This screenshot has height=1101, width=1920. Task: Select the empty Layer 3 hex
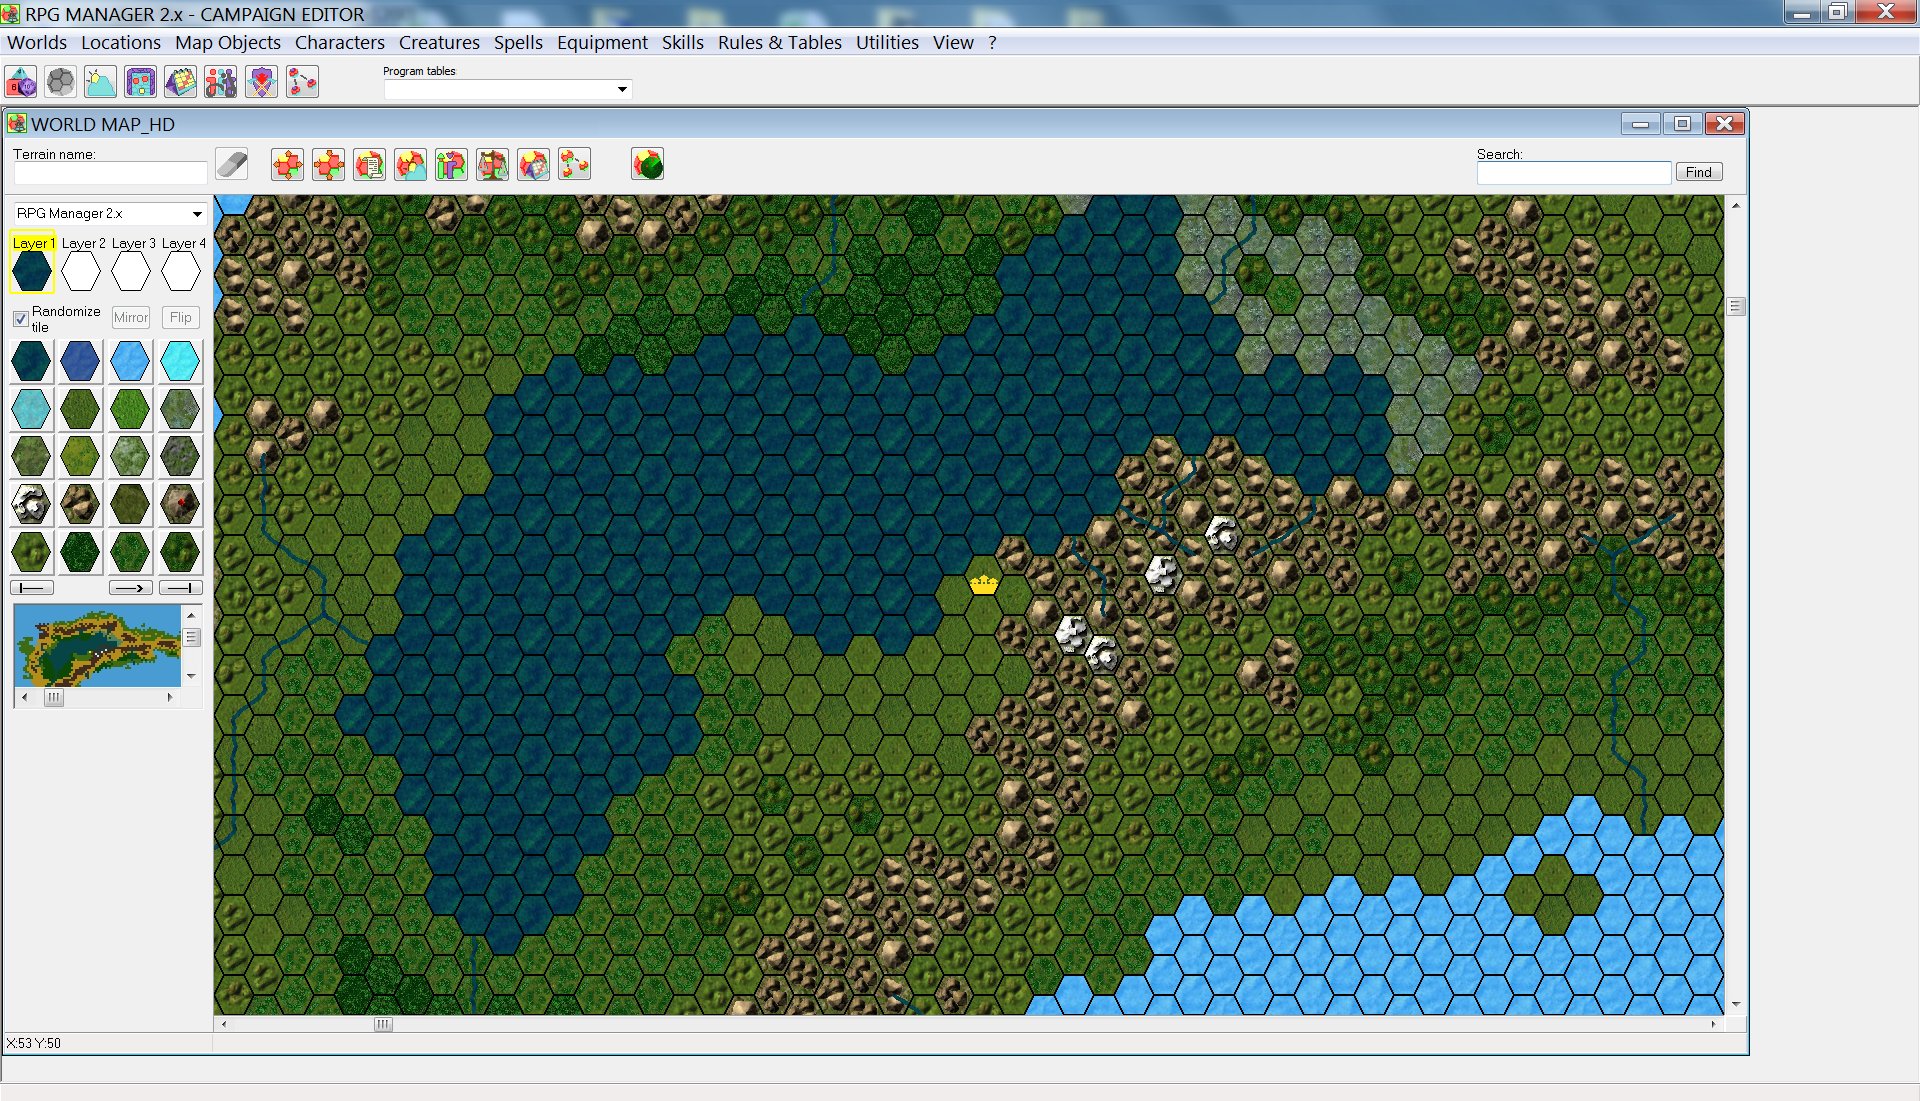coord(131,271)
